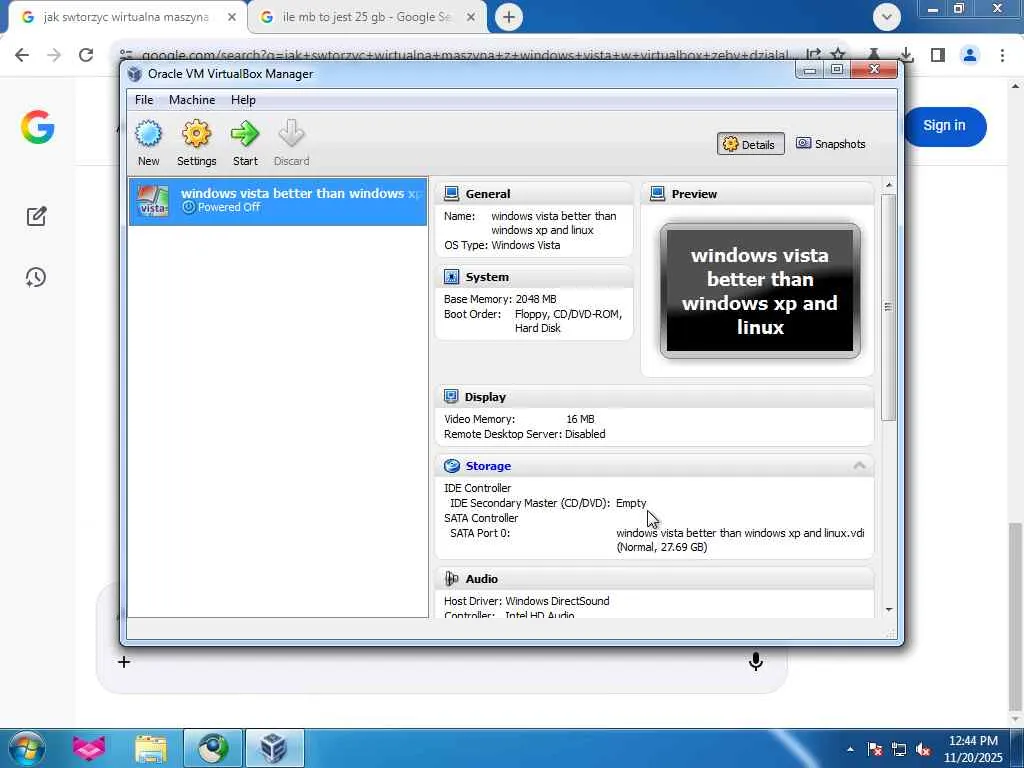Open Chrome three-dot menu

pyautogui.click(x=1002, y=55)
